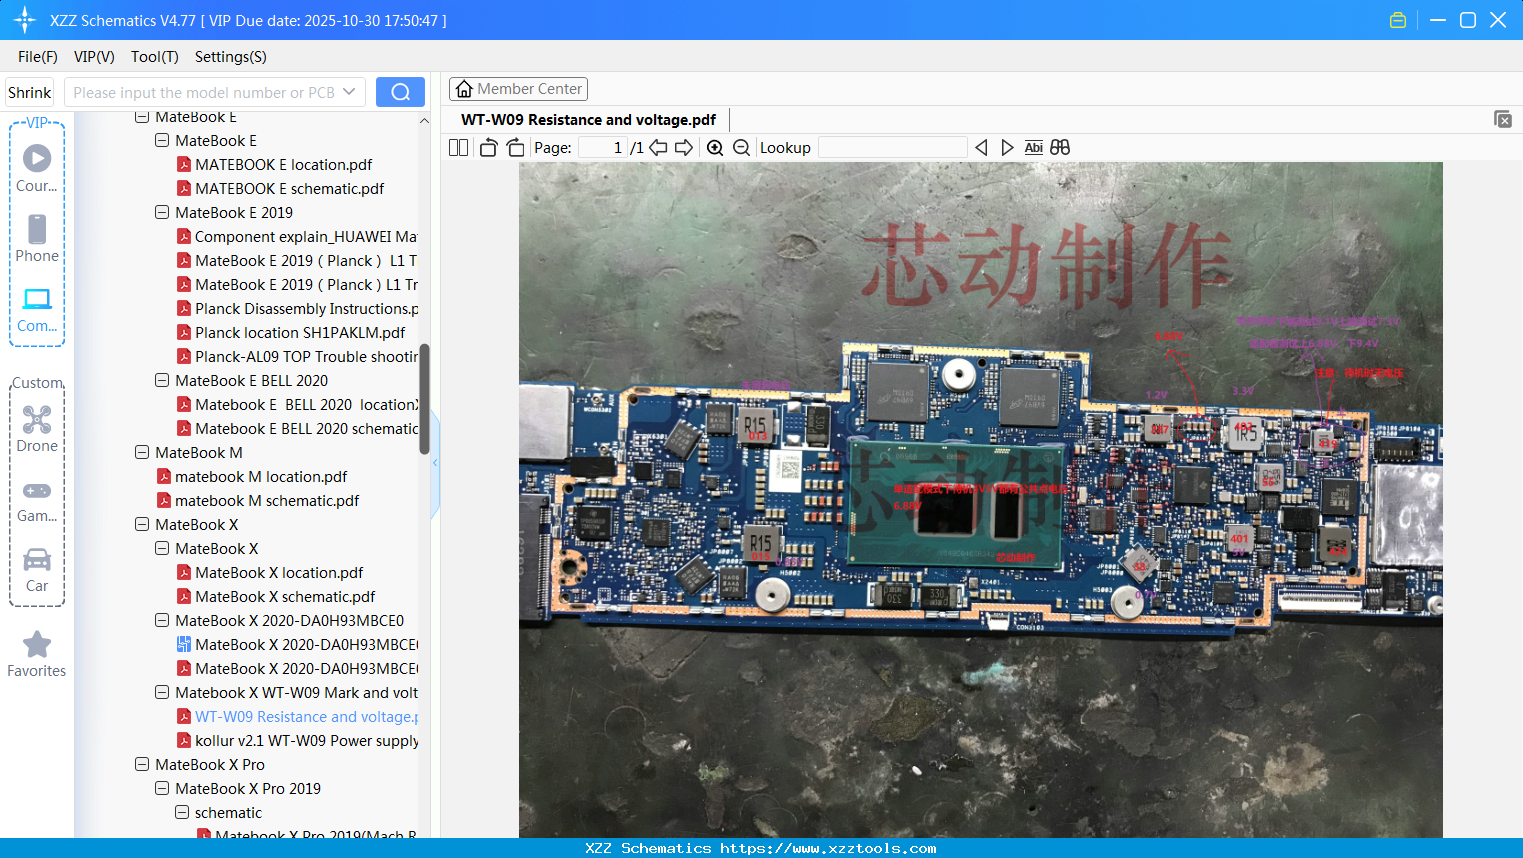1523x858 pixels.
Task: Click the binoculars search icon
Action: pos(1060,147)
